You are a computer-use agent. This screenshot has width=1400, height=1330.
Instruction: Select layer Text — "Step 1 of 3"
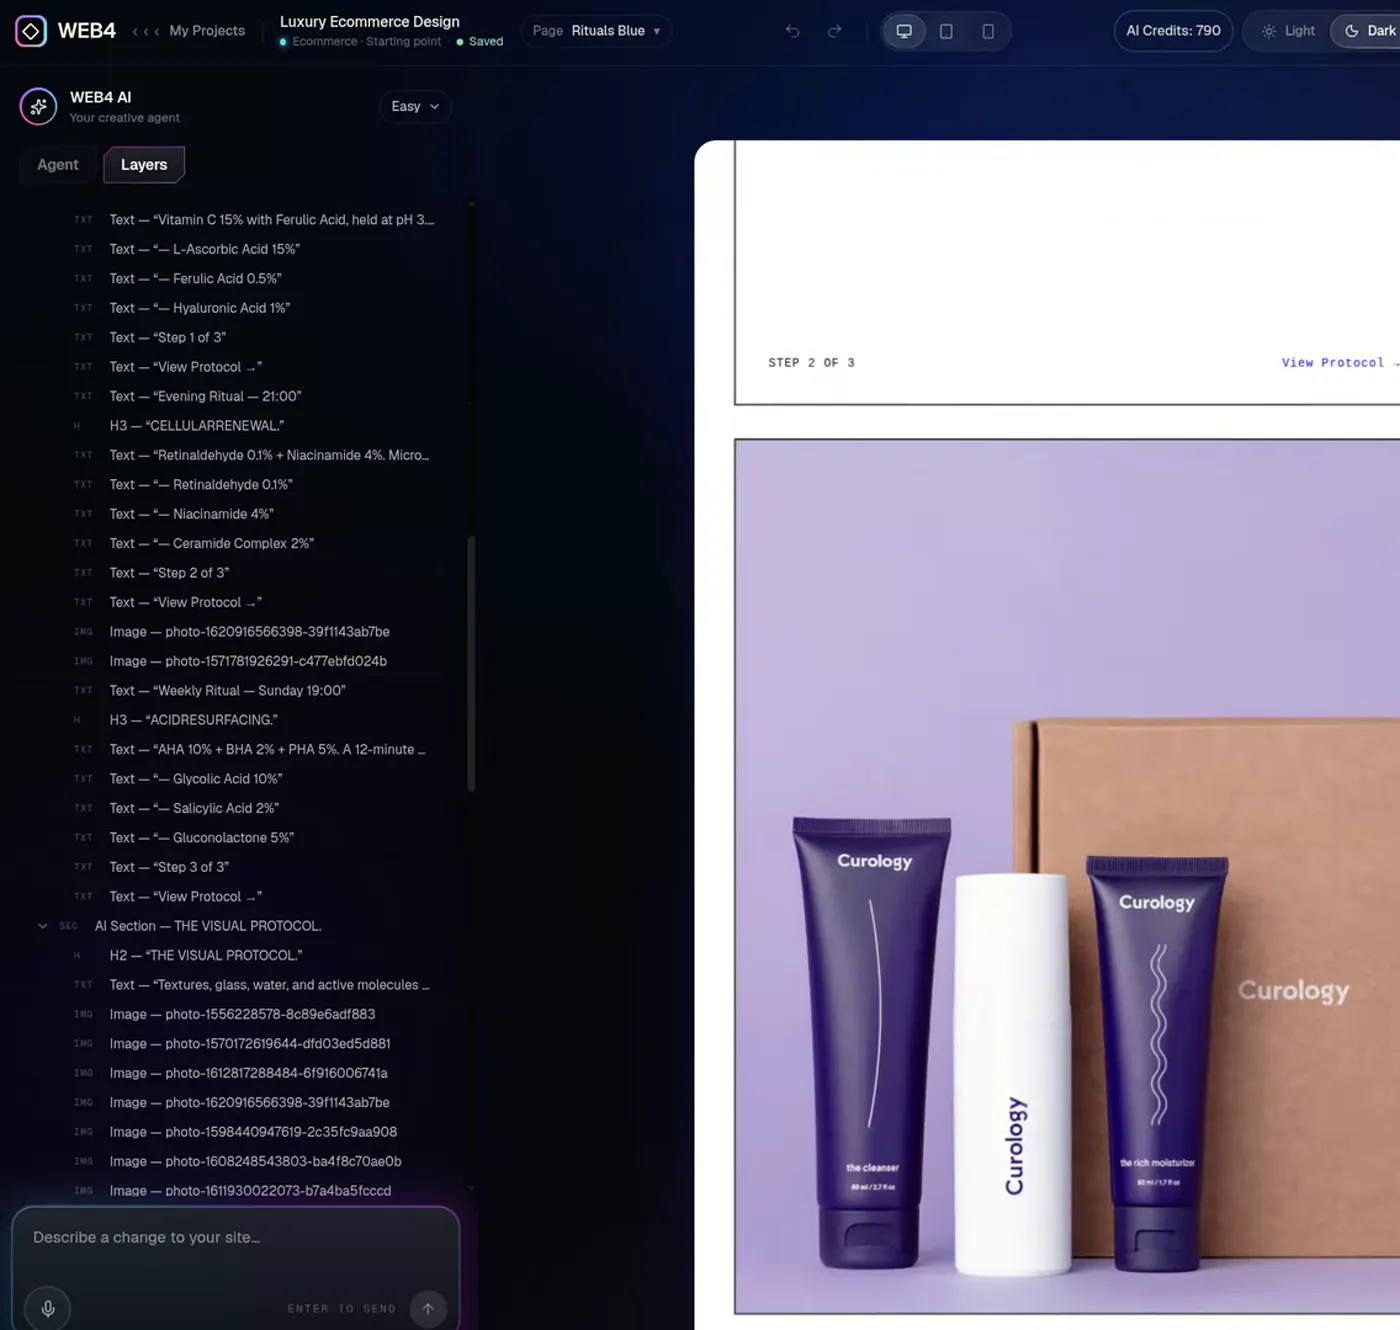click(x=168, y=337)
